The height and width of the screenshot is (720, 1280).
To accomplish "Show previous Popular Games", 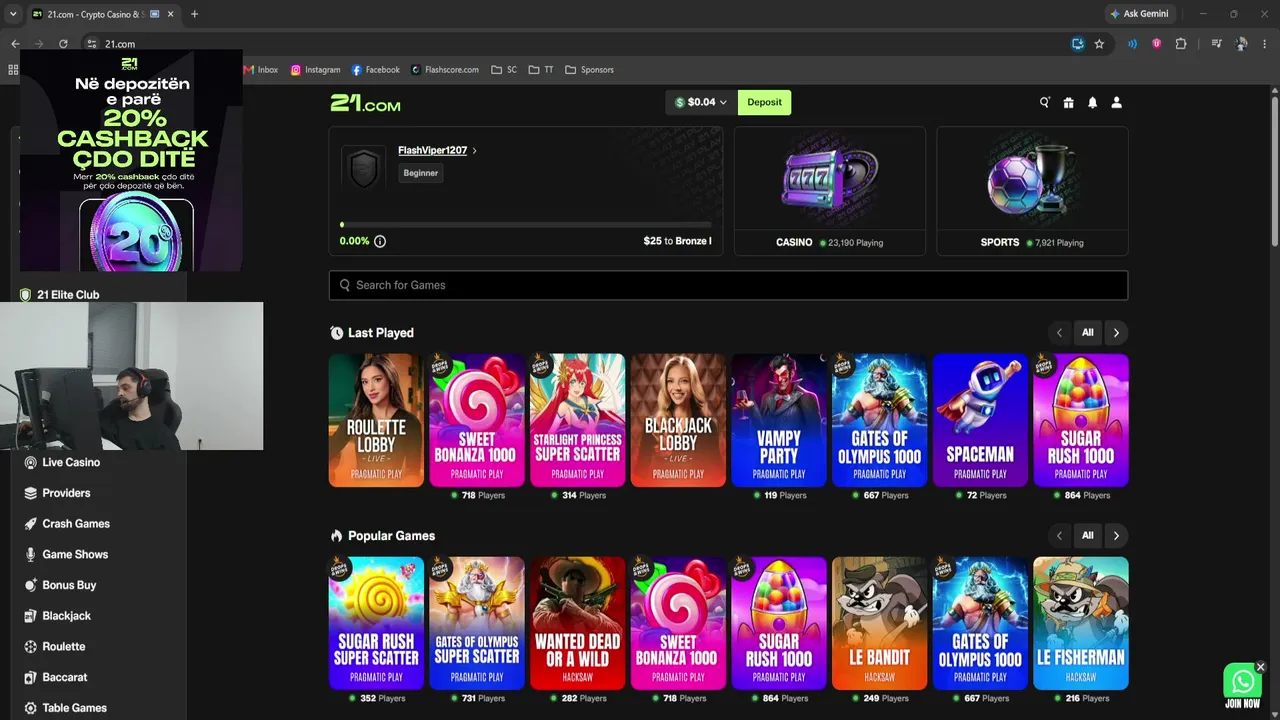I will (x=1059, y=536).
